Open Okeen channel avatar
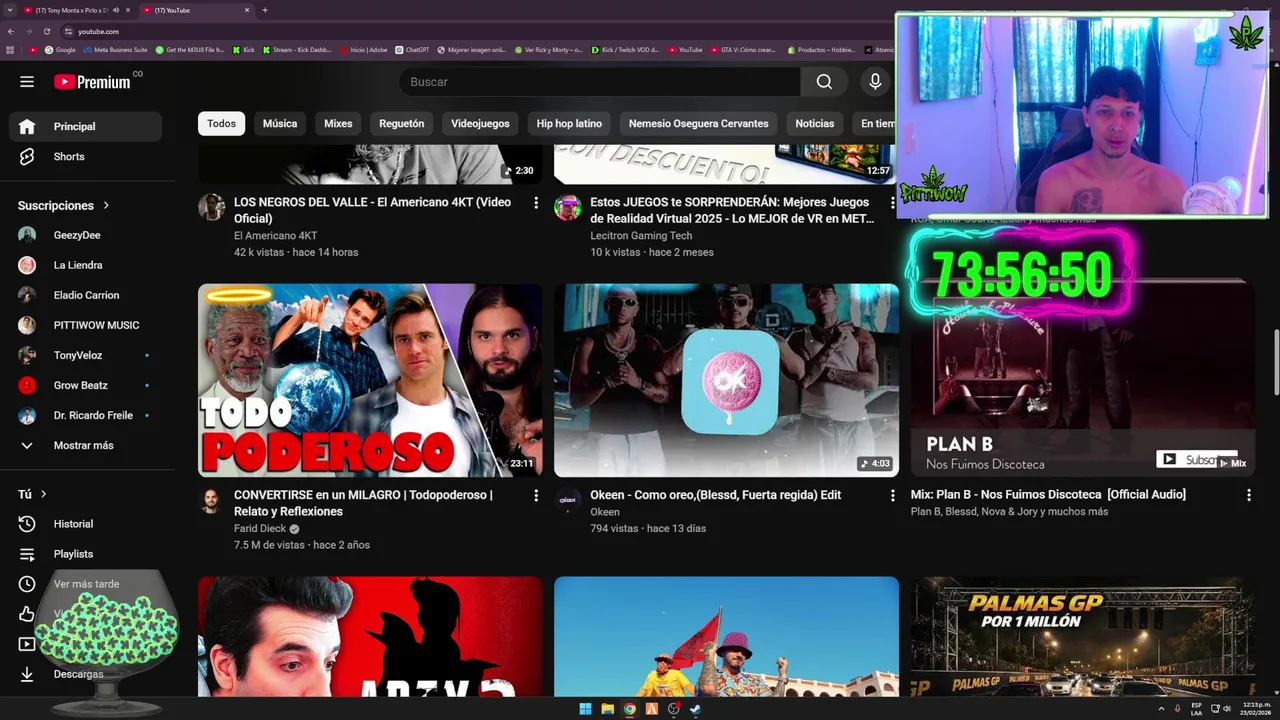The width and height of the screenshot is (1280, 720). point(567,500)
